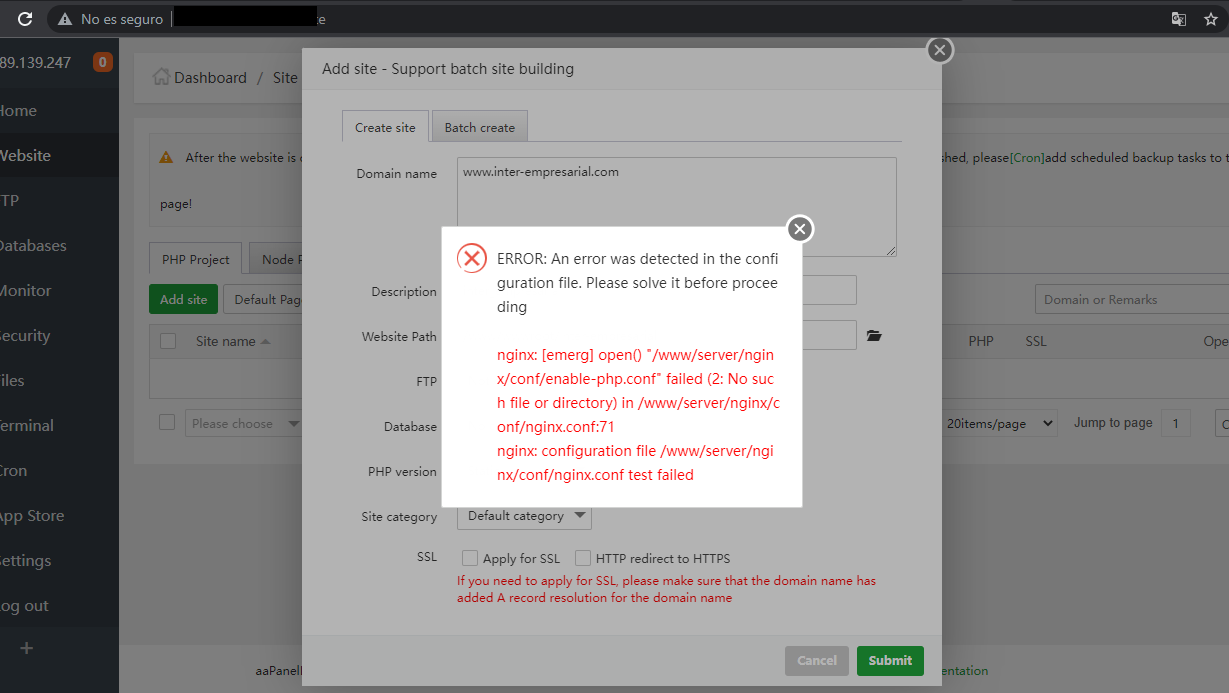Reload the current page in the browser
This screenshot has width=1229, height=693.
click(x=23, y=18)
